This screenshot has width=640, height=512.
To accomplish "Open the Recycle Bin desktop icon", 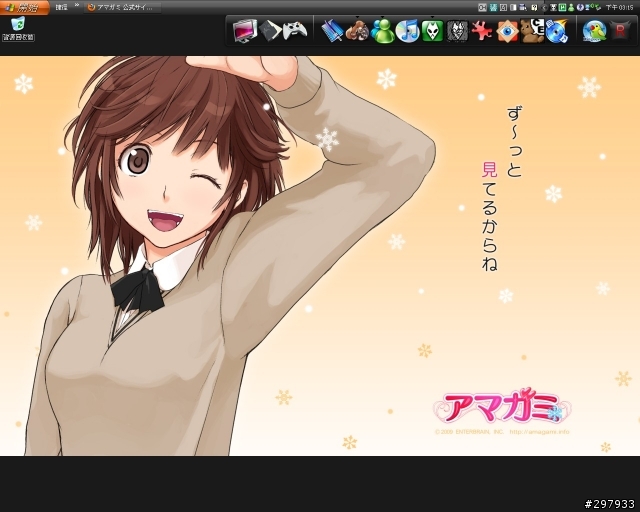I will (x=18, y=29).
